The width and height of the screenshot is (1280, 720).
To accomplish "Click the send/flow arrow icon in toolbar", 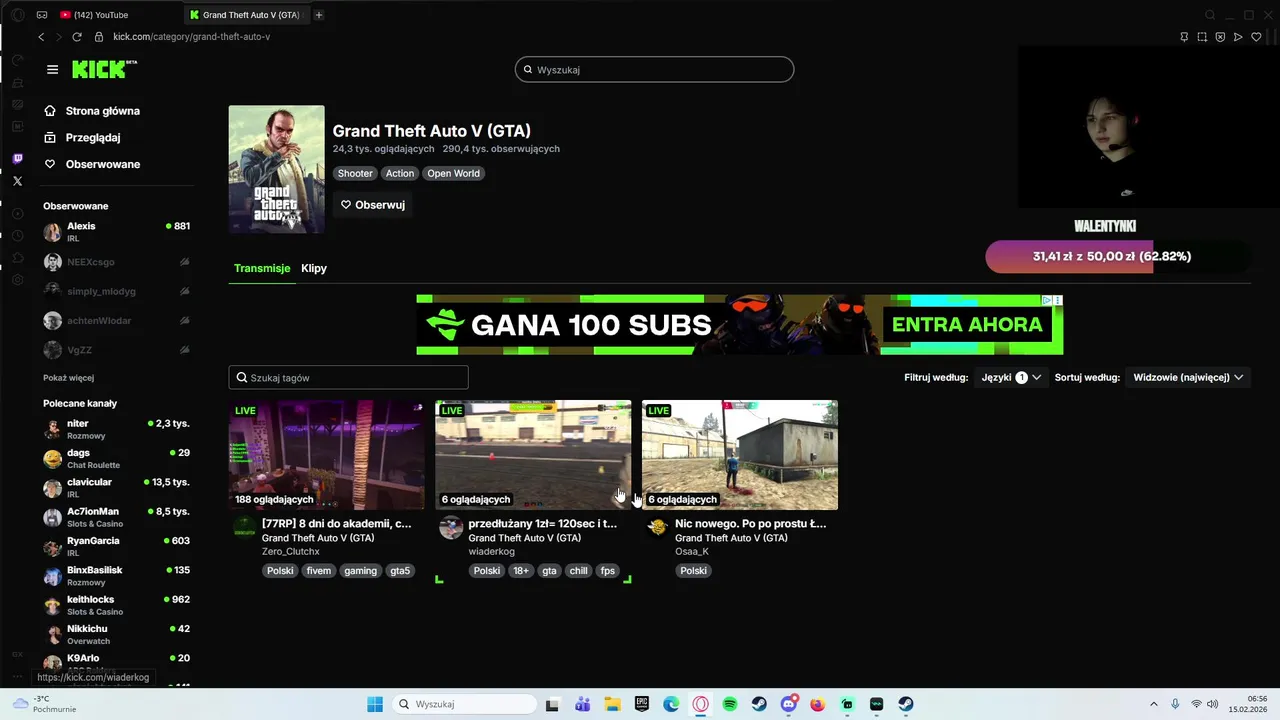I will coord(1238,37).
